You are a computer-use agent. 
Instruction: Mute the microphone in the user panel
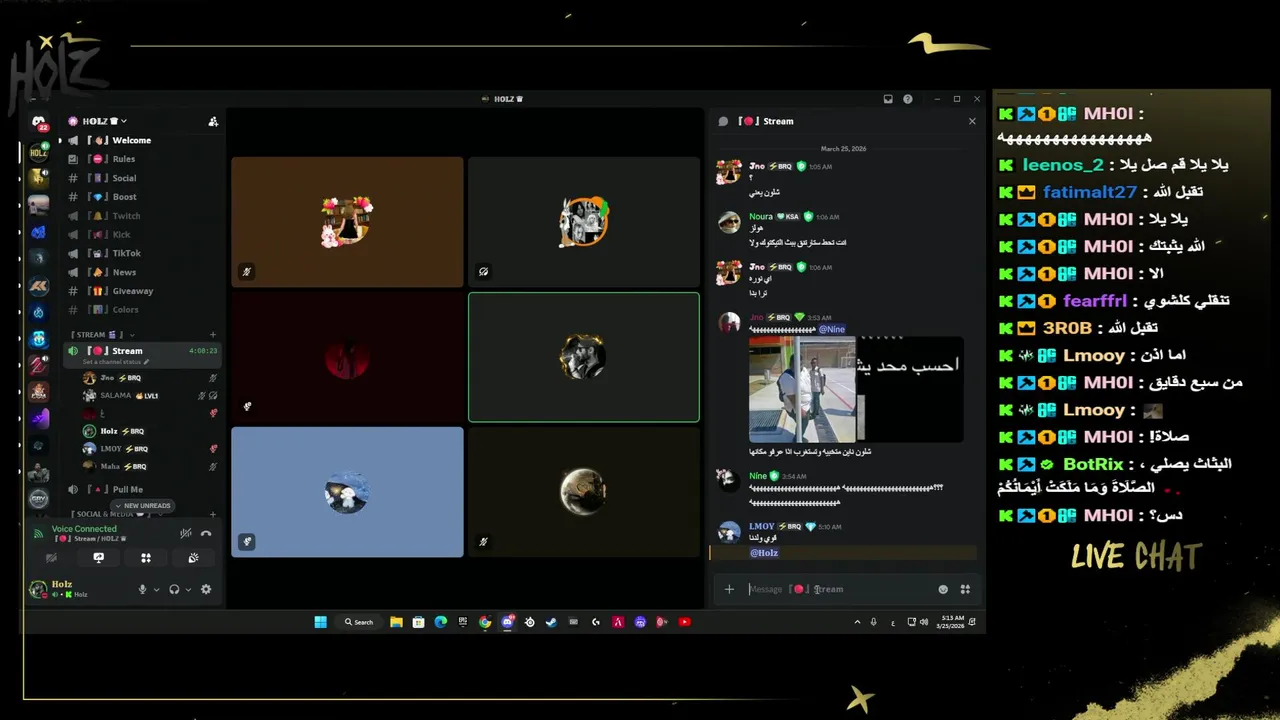click(x=142, y=590)
